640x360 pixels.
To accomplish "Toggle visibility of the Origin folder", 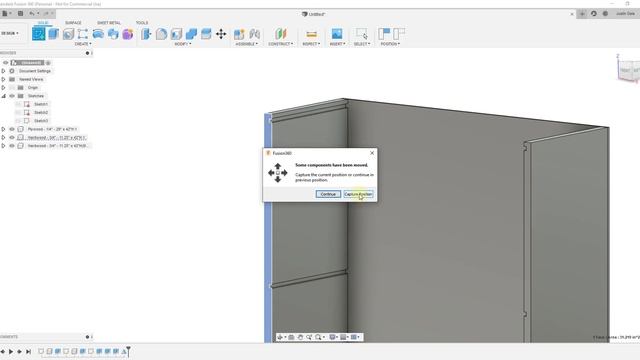I will pos(12,88).
